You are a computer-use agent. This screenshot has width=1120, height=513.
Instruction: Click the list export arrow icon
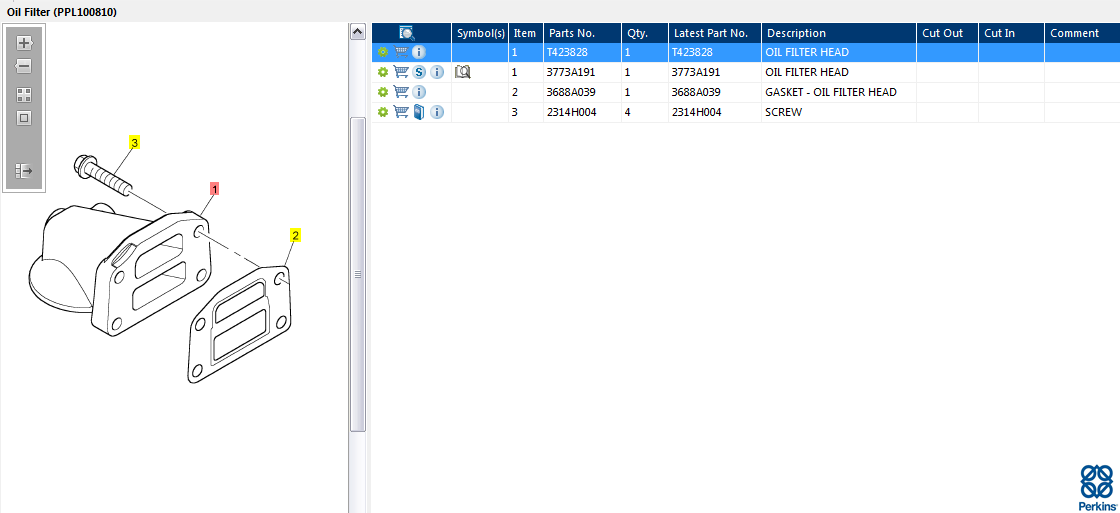(24, 171)
